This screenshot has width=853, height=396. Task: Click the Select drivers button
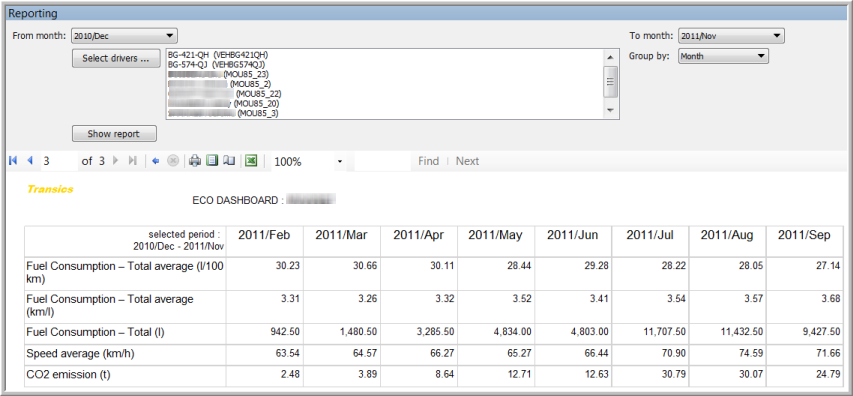tap(116, 58)
